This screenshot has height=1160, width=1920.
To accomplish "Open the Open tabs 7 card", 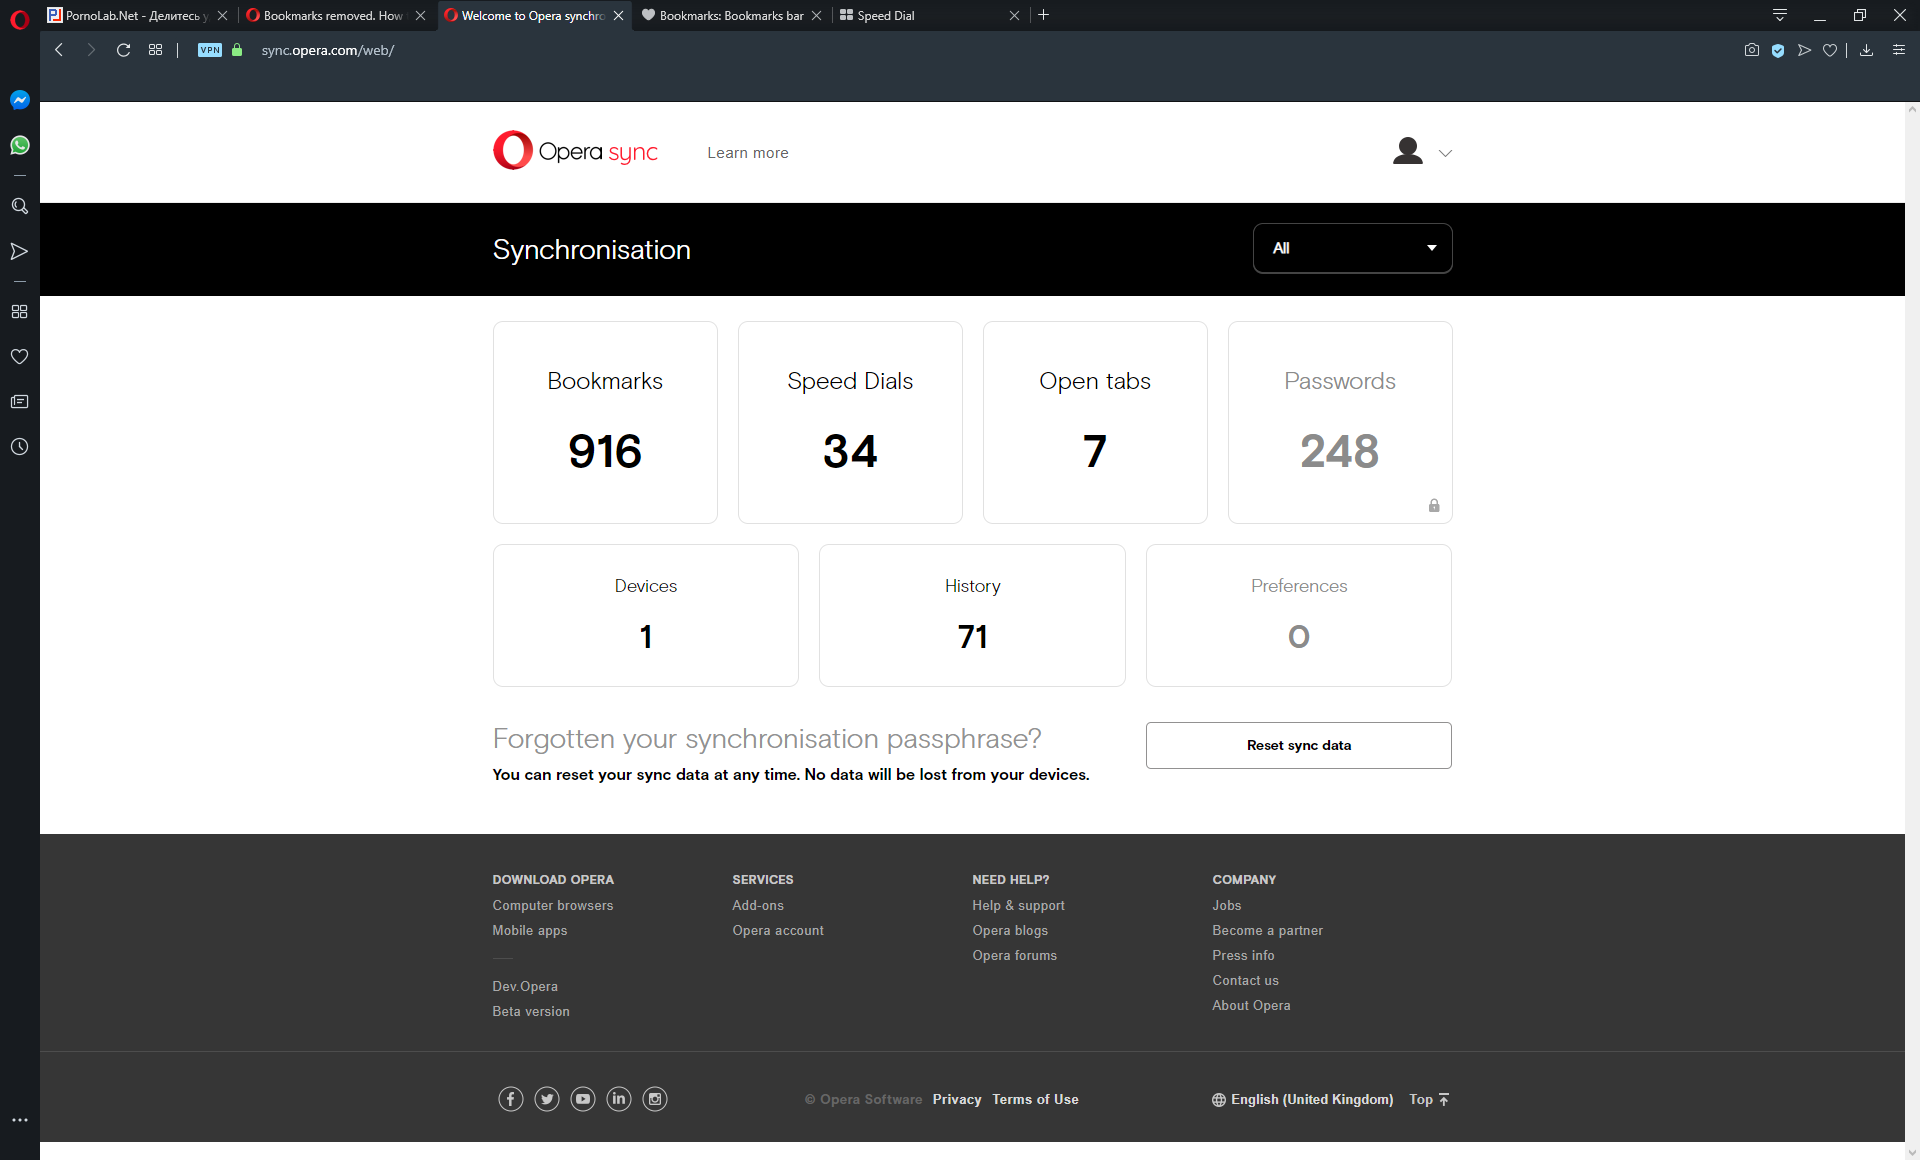I will [x=1095, y=422].
